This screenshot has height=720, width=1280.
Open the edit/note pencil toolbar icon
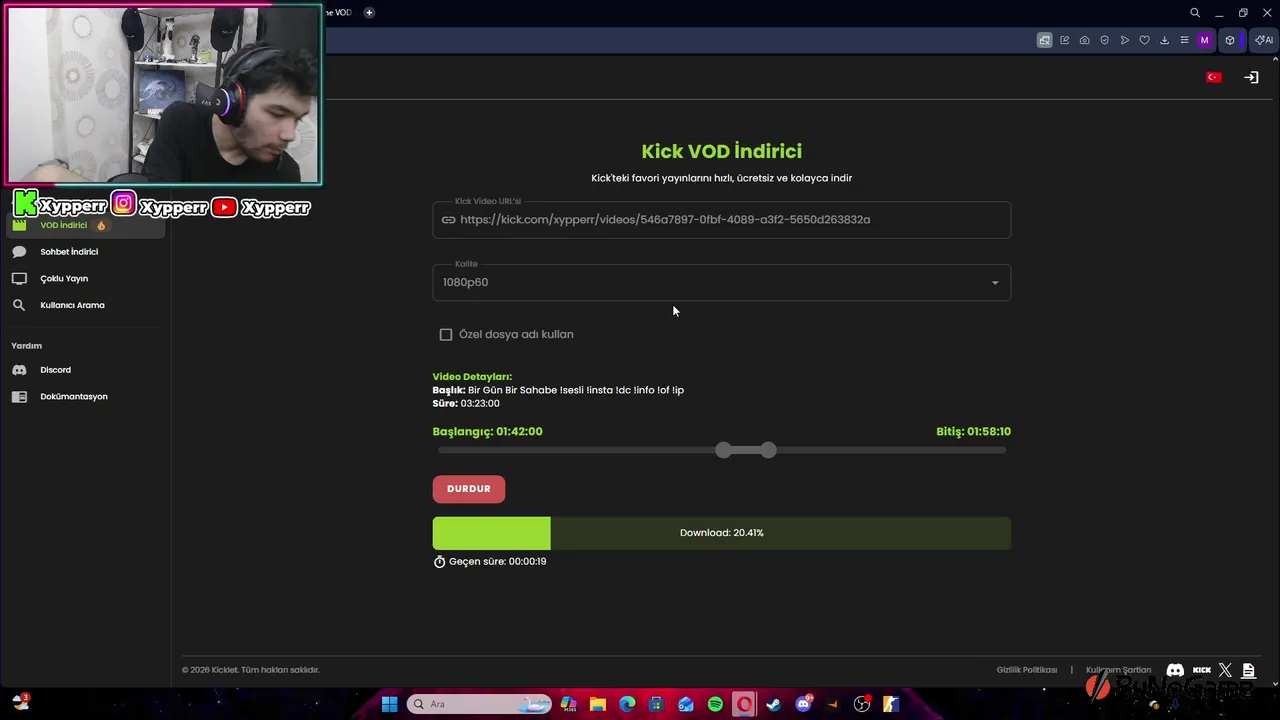coord(1064,40)
